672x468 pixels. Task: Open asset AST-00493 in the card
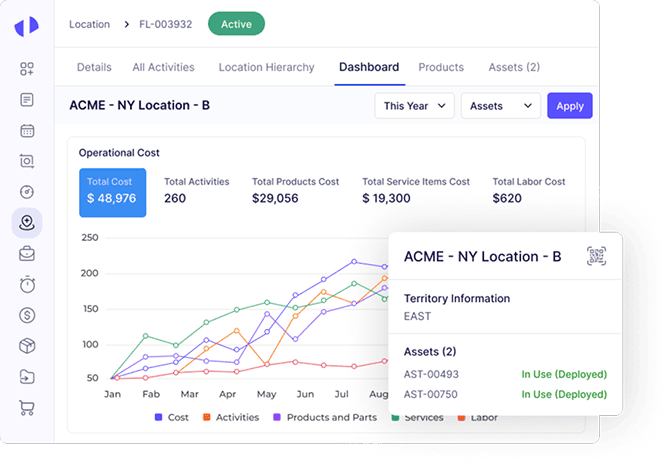[431, 374]
